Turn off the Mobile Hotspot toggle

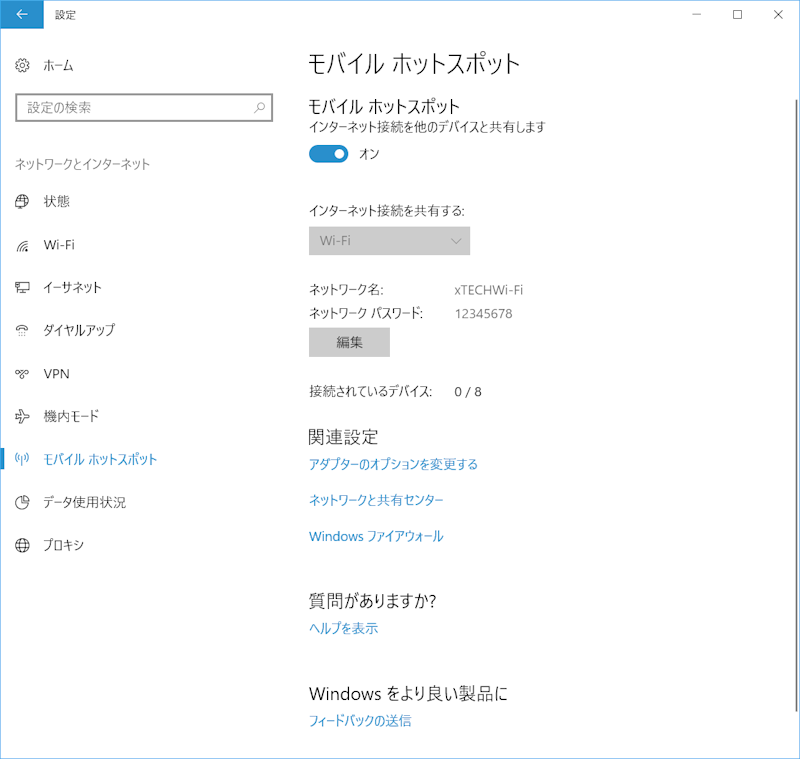pyautogui.click(x=328, y=154)
